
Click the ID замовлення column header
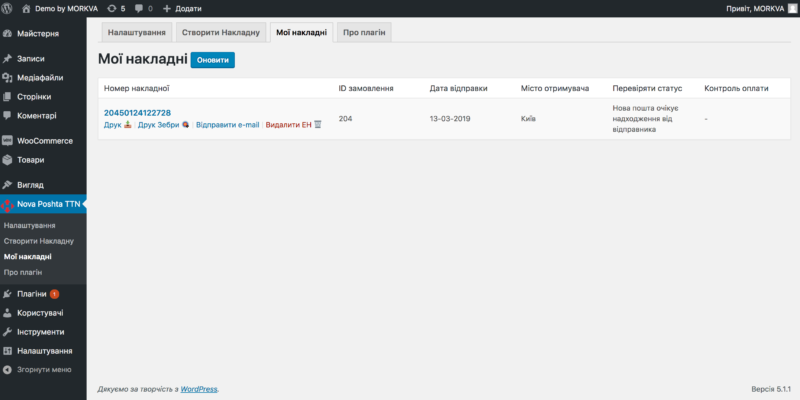pos(366,88)
